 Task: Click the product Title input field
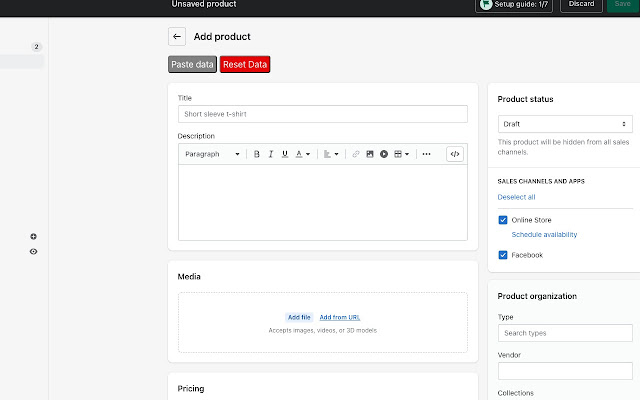click(322, 114)
